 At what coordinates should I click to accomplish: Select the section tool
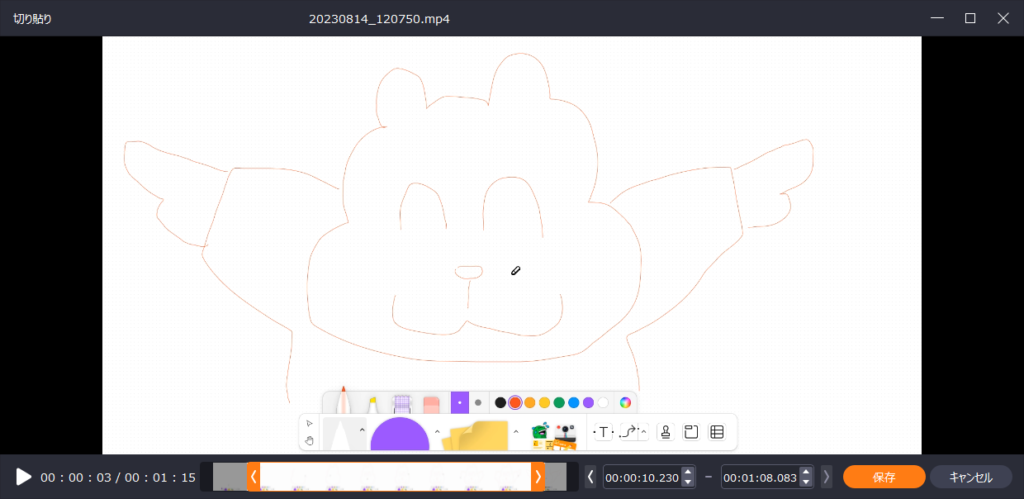(691, 432)
